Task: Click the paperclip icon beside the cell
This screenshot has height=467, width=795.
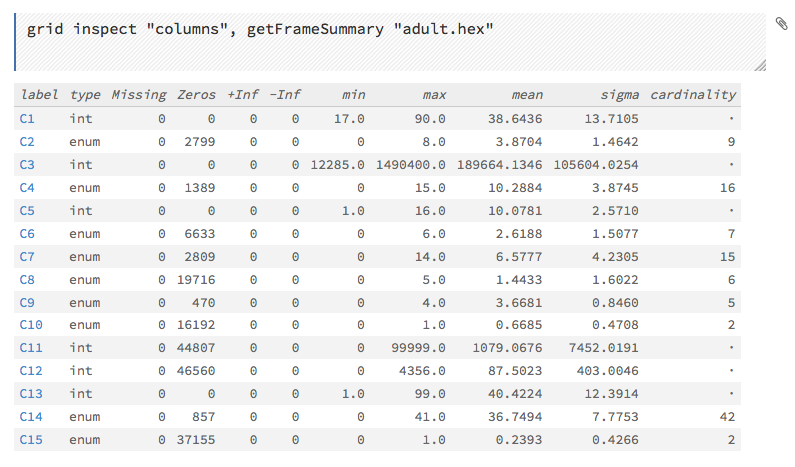Action: click(781, 23)
